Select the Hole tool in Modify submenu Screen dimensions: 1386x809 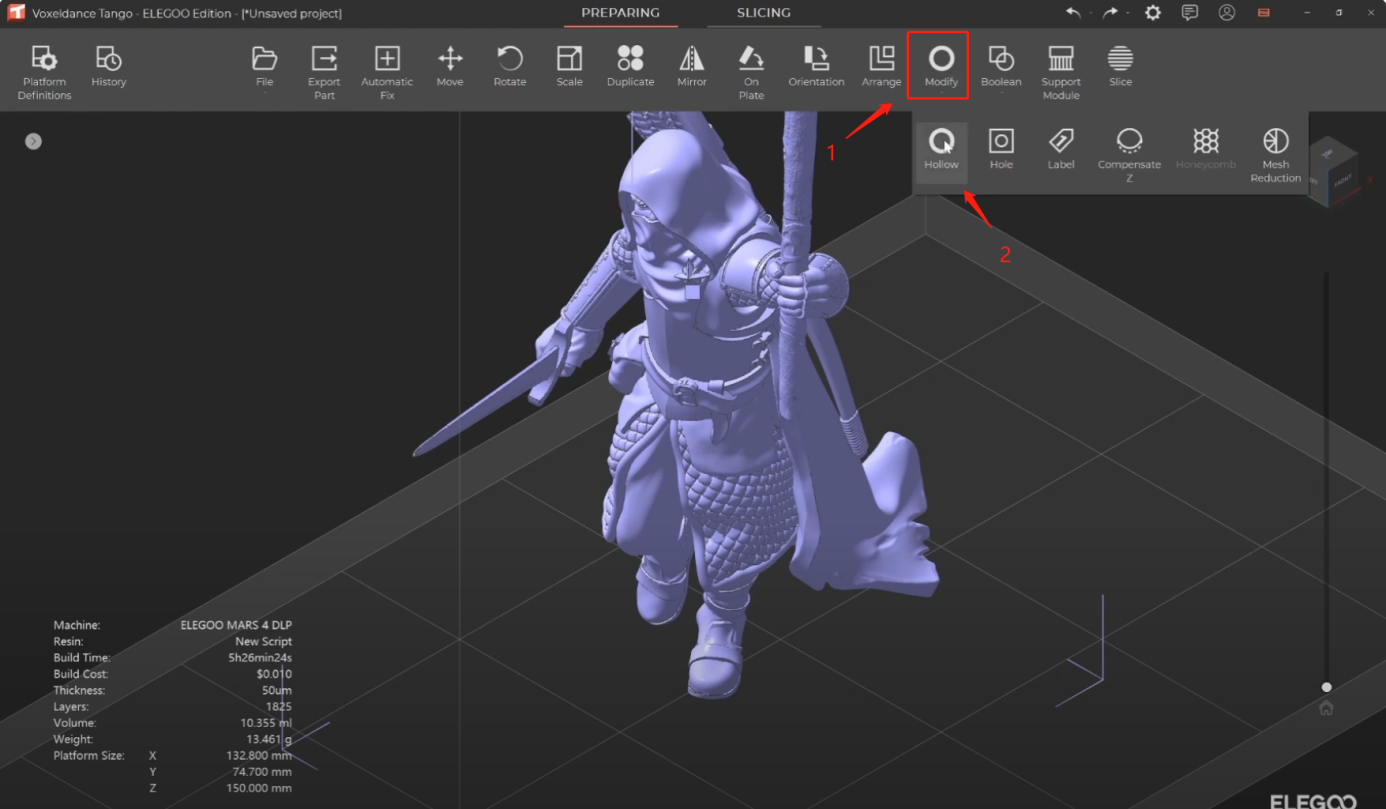[x=1001, y=150]
